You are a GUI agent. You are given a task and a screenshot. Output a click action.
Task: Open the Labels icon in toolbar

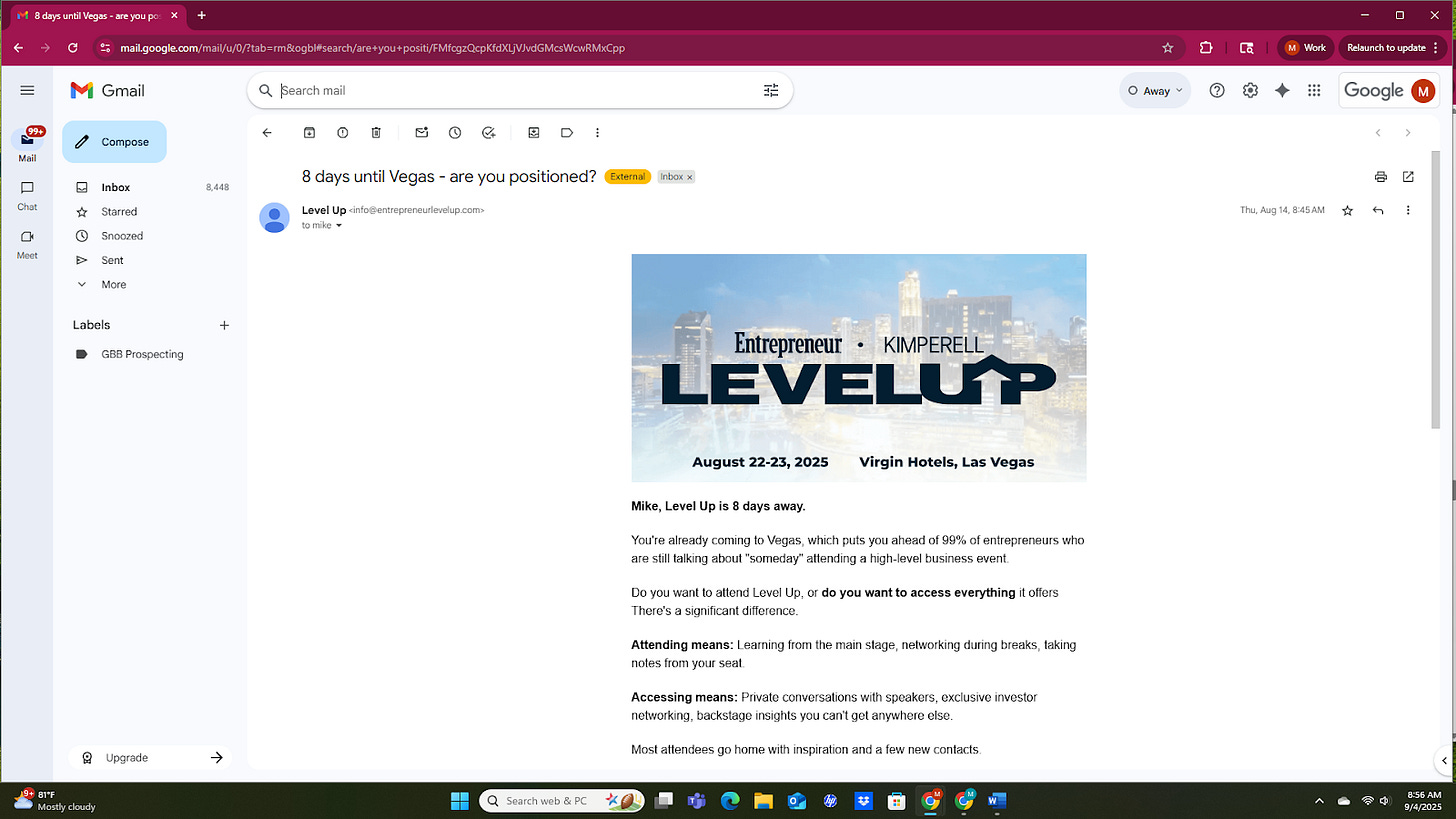tap(567, 132)
